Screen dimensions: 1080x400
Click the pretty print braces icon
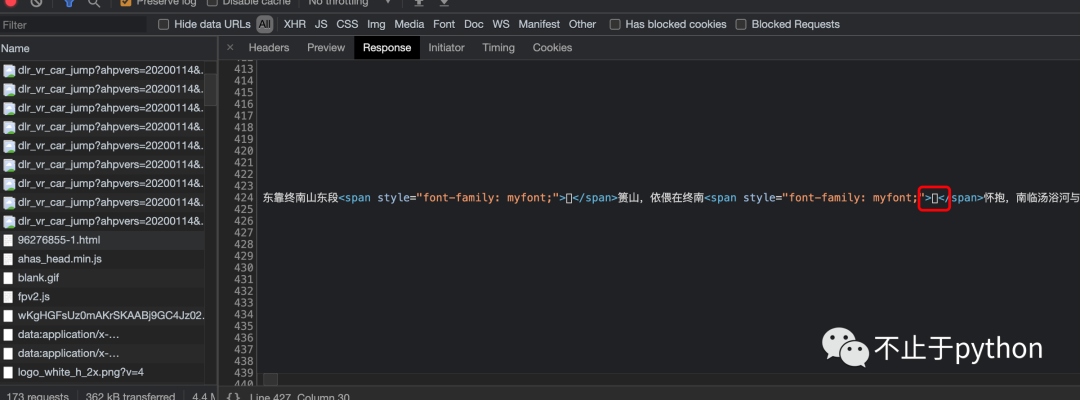(x=233, y=396)
